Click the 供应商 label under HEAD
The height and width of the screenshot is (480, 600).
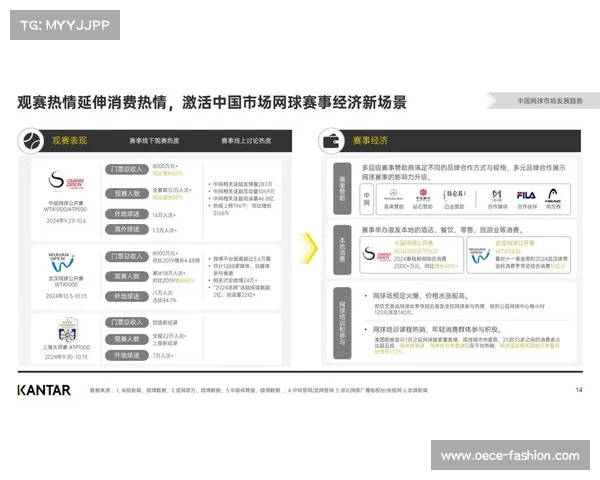[x=553, y=207]
